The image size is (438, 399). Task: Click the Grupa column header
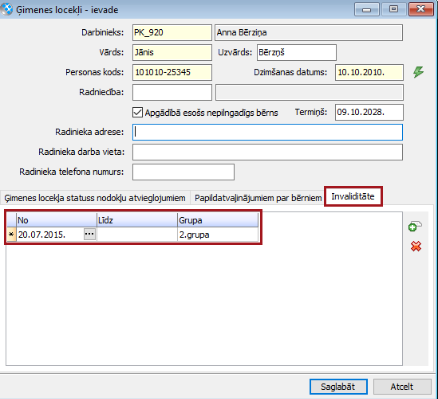click(x=218, y=220)
